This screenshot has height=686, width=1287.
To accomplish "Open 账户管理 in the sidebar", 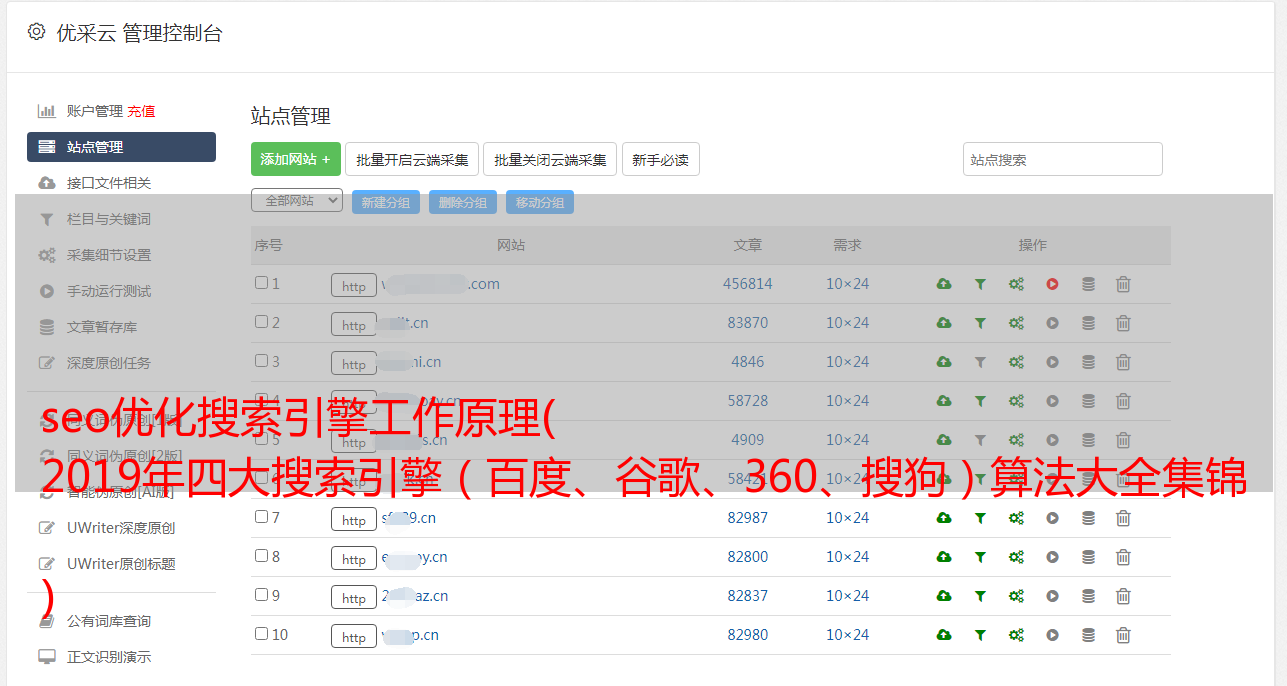I will pyautogui.click(x=94, y=111).
